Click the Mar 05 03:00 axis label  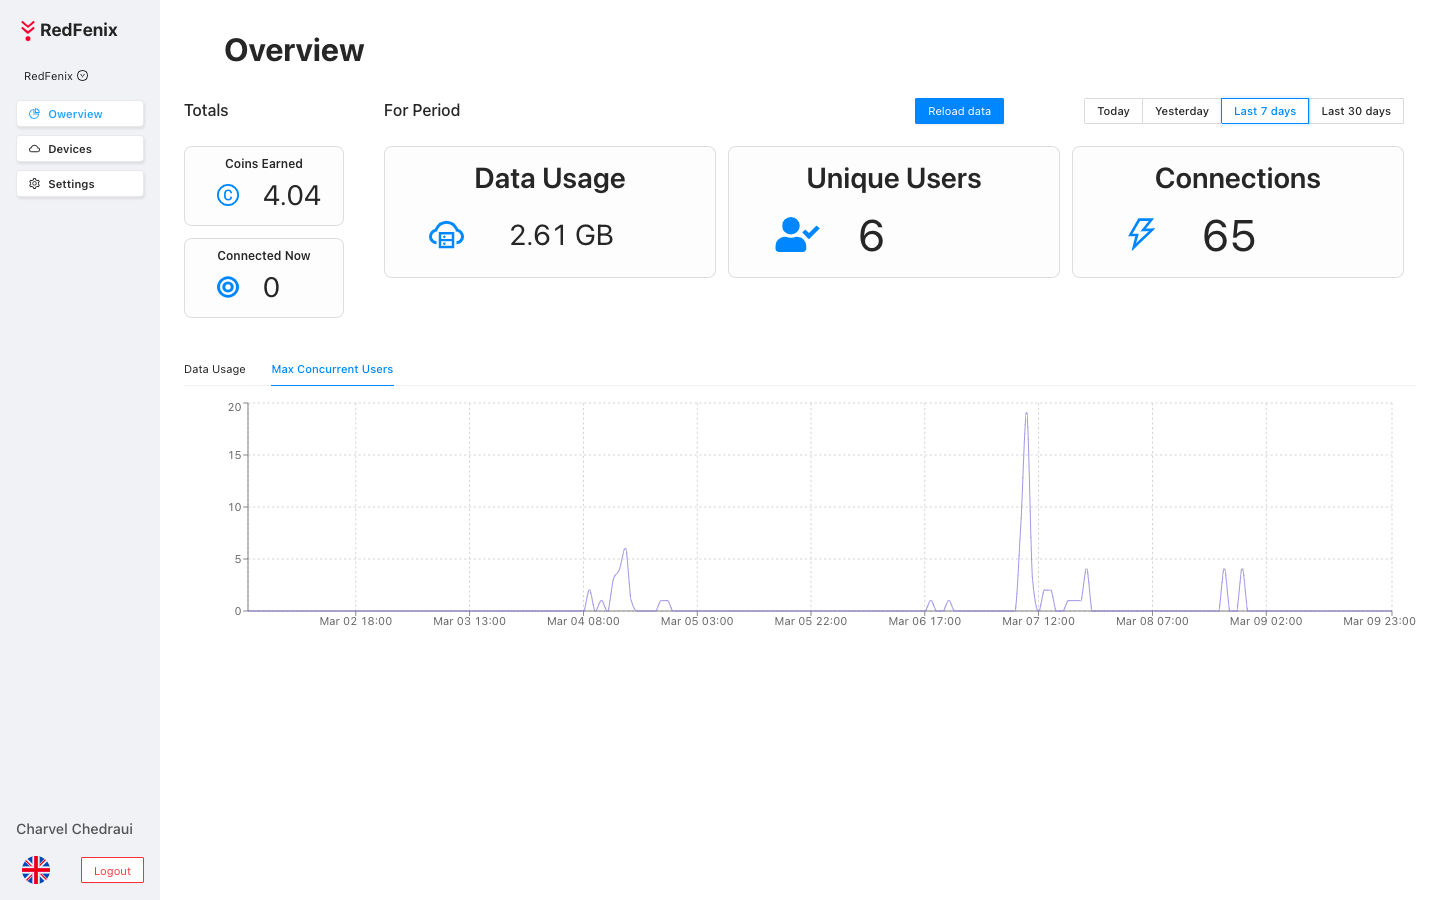point(697,621)
